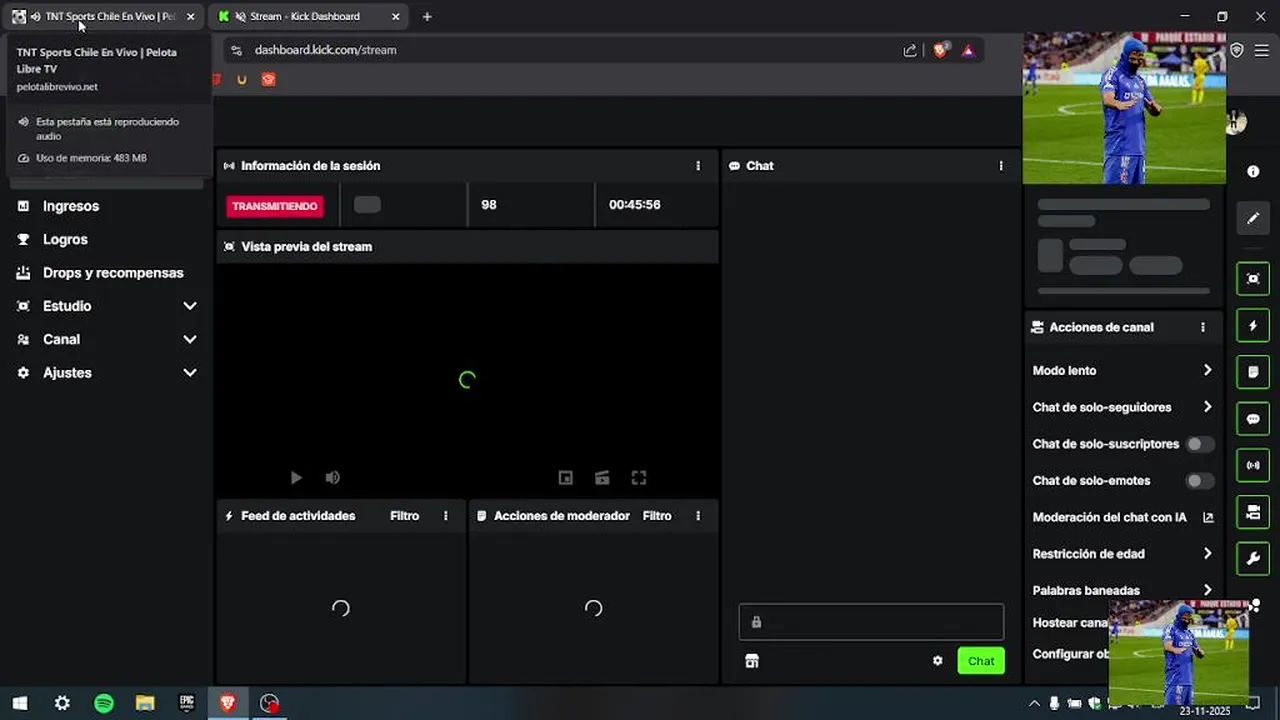The height and width of the screenshot is (720, 1280).
Task: Click the chat message input field
Action: (x=871, y=622)
